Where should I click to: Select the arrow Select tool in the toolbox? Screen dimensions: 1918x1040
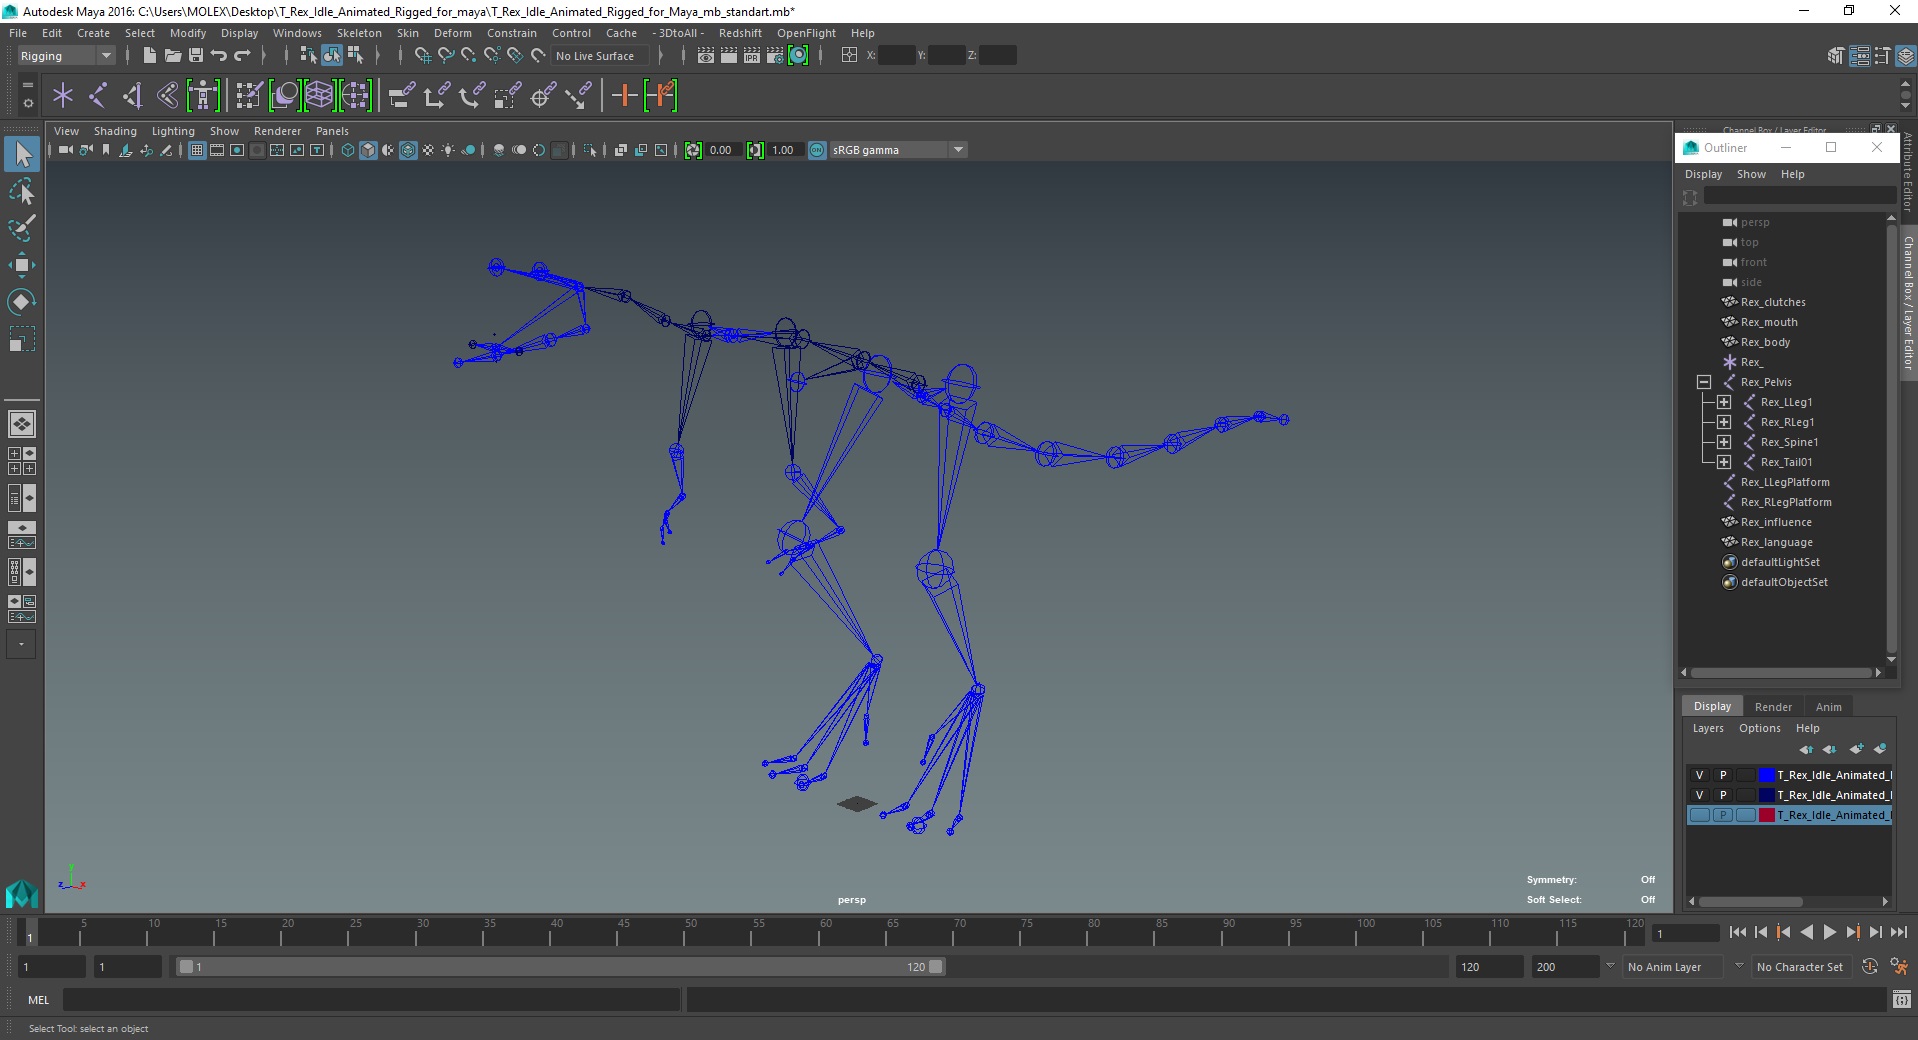[x=22, y=154]
